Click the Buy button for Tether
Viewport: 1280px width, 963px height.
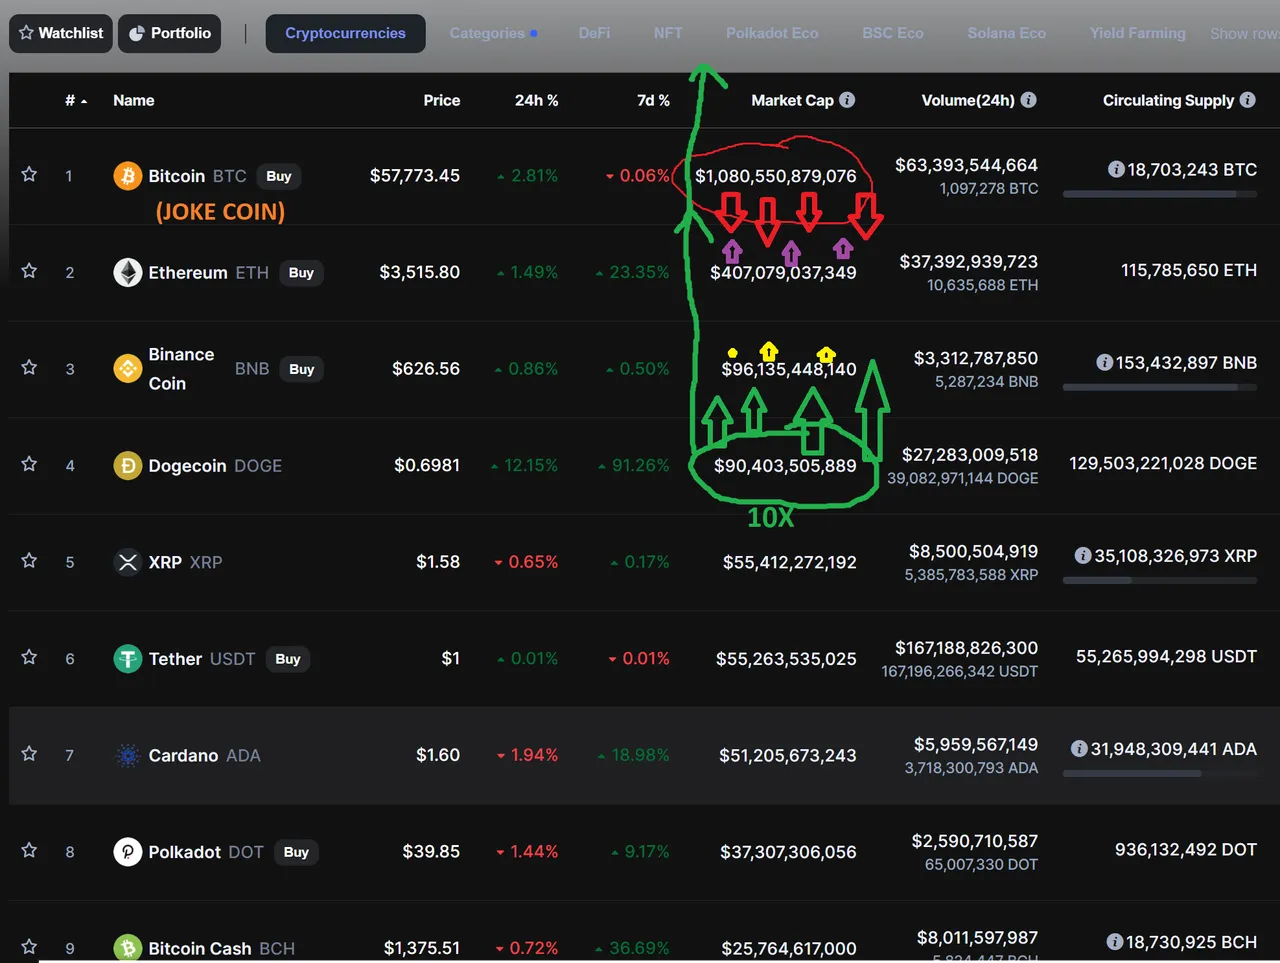pyautogui.click(x=288, y=659)
